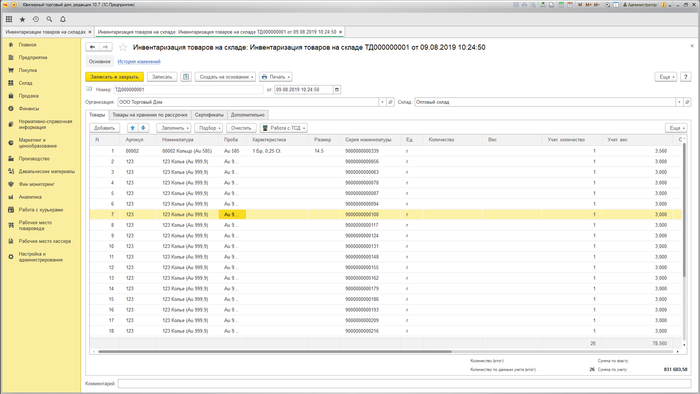Go back with left arrow button
700x394 pixels.
coord(92,47)
